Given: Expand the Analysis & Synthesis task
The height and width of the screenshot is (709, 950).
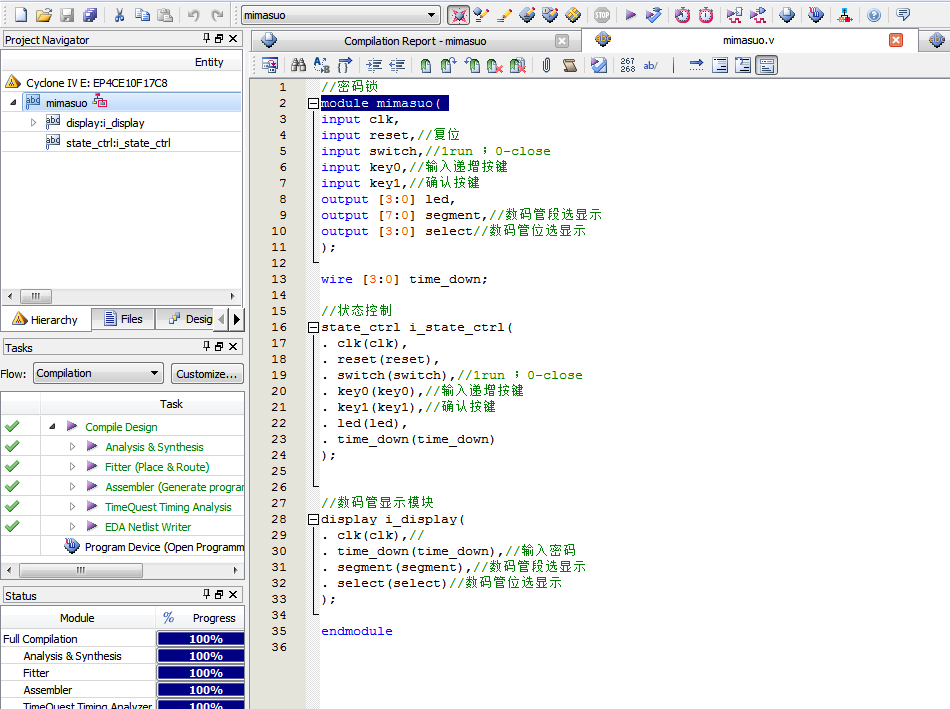Looking at the screenshot, I should click(72, 447).
